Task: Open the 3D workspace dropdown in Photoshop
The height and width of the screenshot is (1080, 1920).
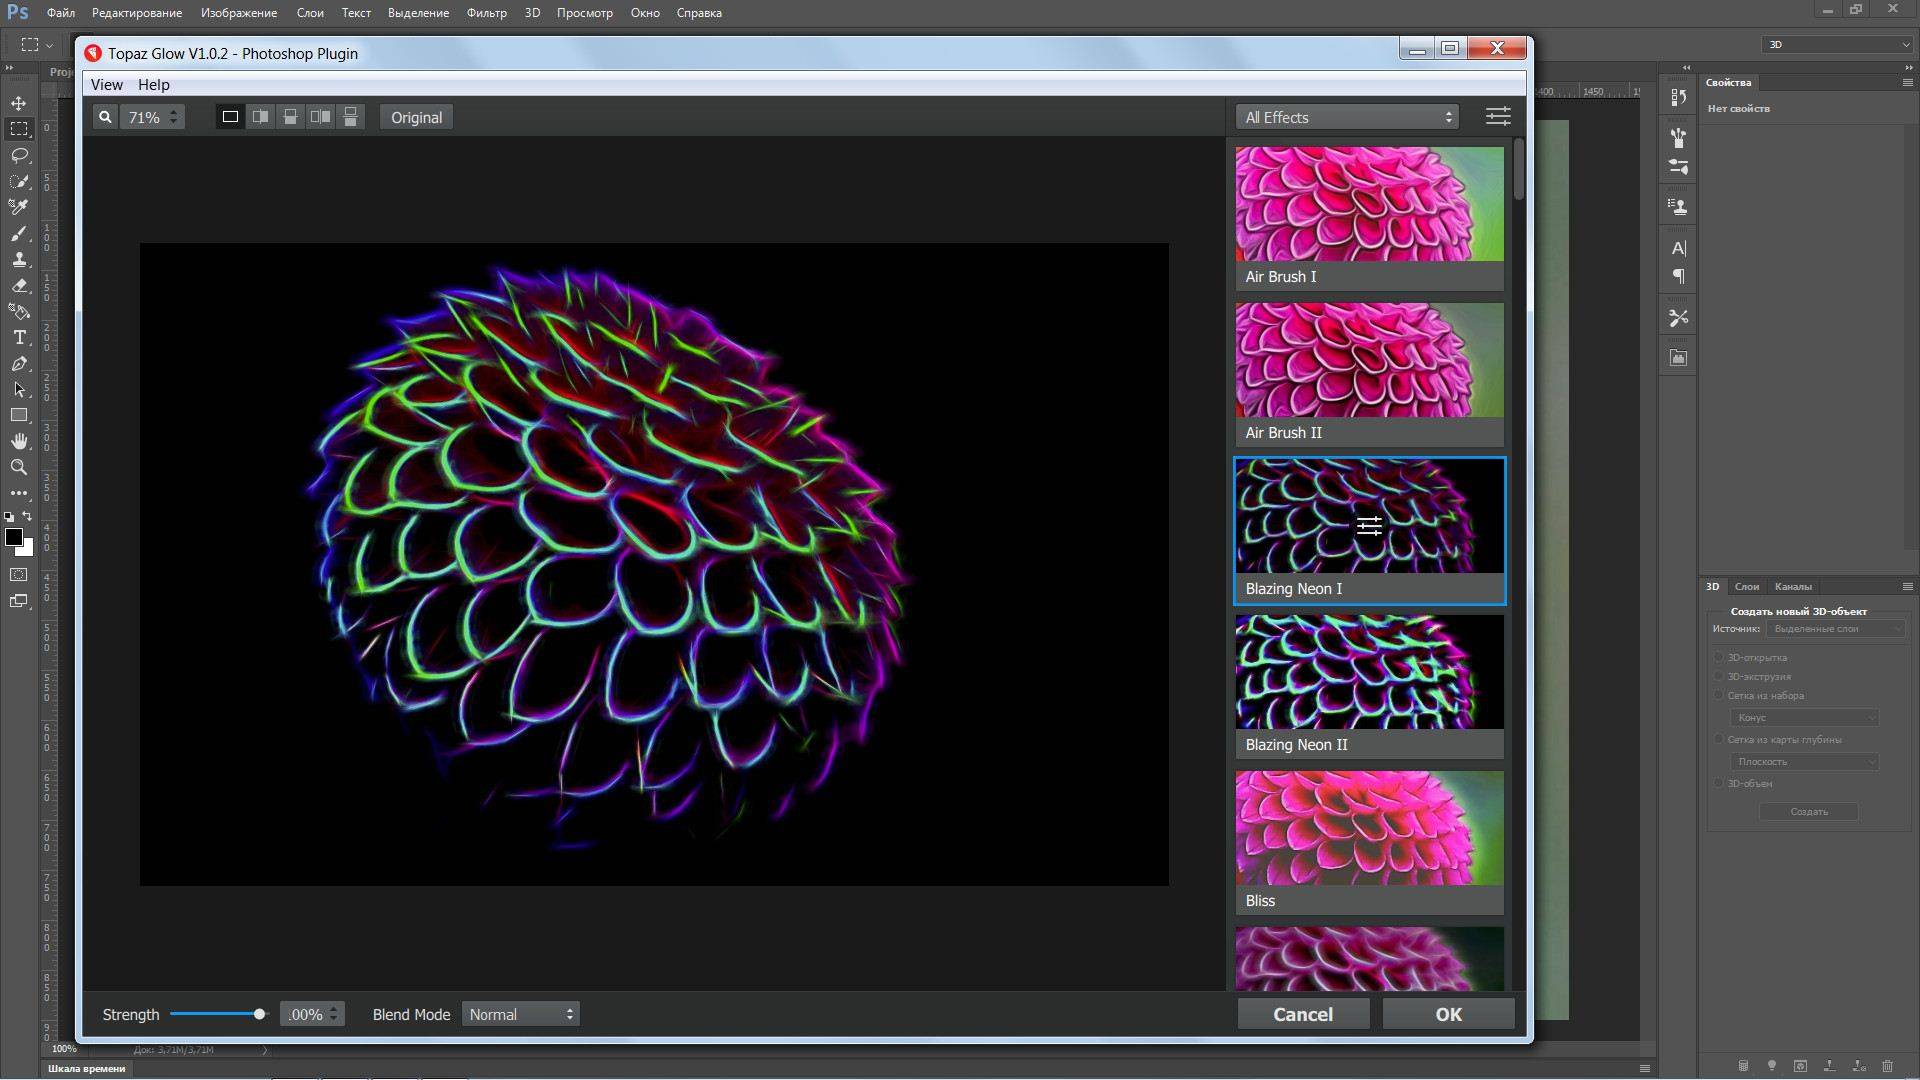Action: pos(1838,44)
